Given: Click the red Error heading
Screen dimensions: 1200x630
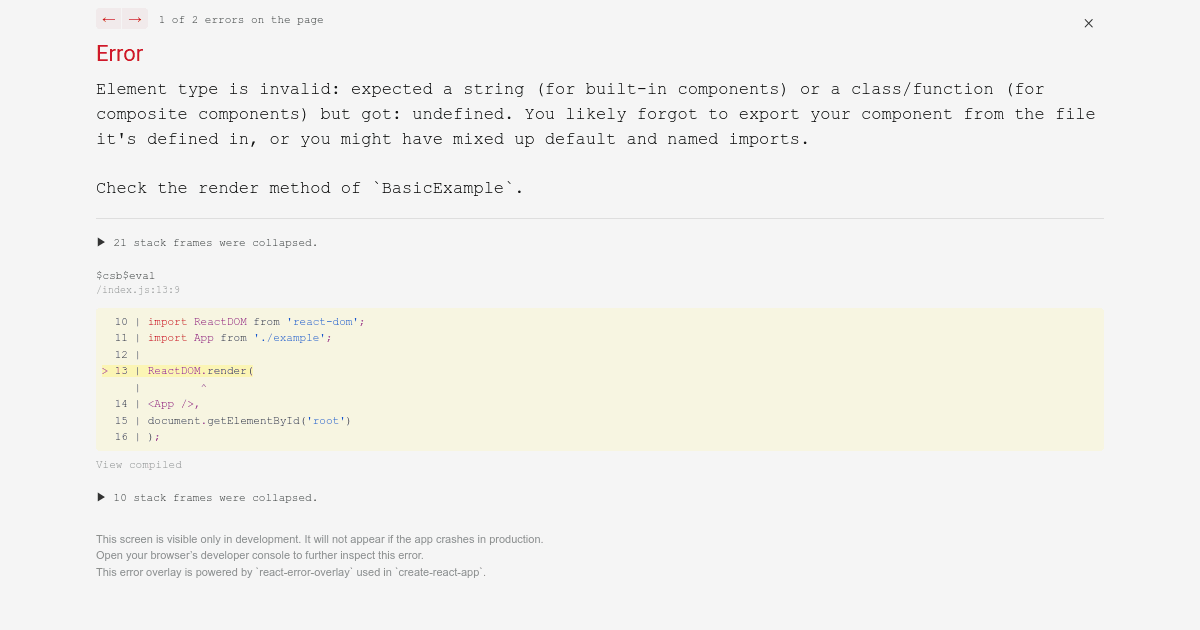Looking at the screenshot, I should [119, 54].
